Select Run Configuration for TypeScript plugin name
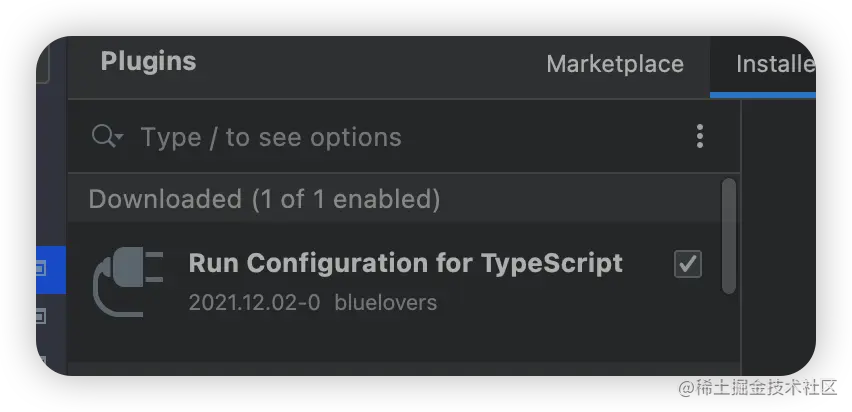Screen dimensions: 852x412 405,263
